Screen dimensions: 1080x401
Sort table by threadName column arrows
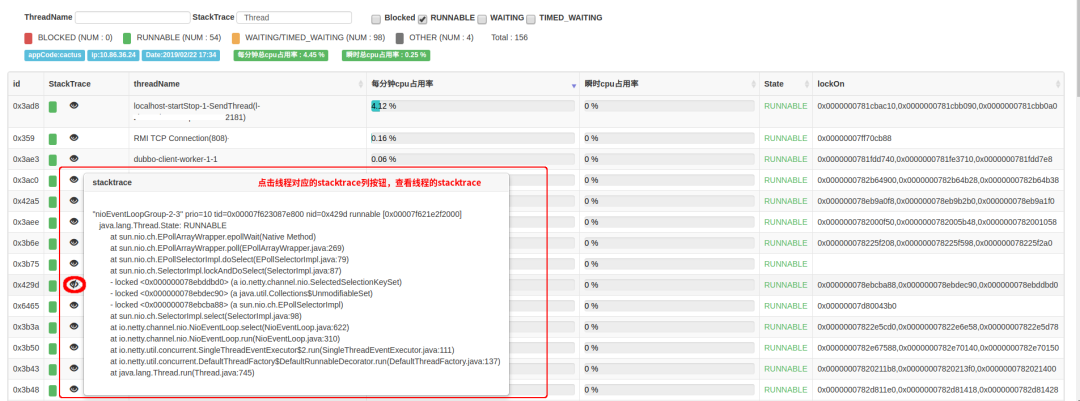(x=362, y=84)
